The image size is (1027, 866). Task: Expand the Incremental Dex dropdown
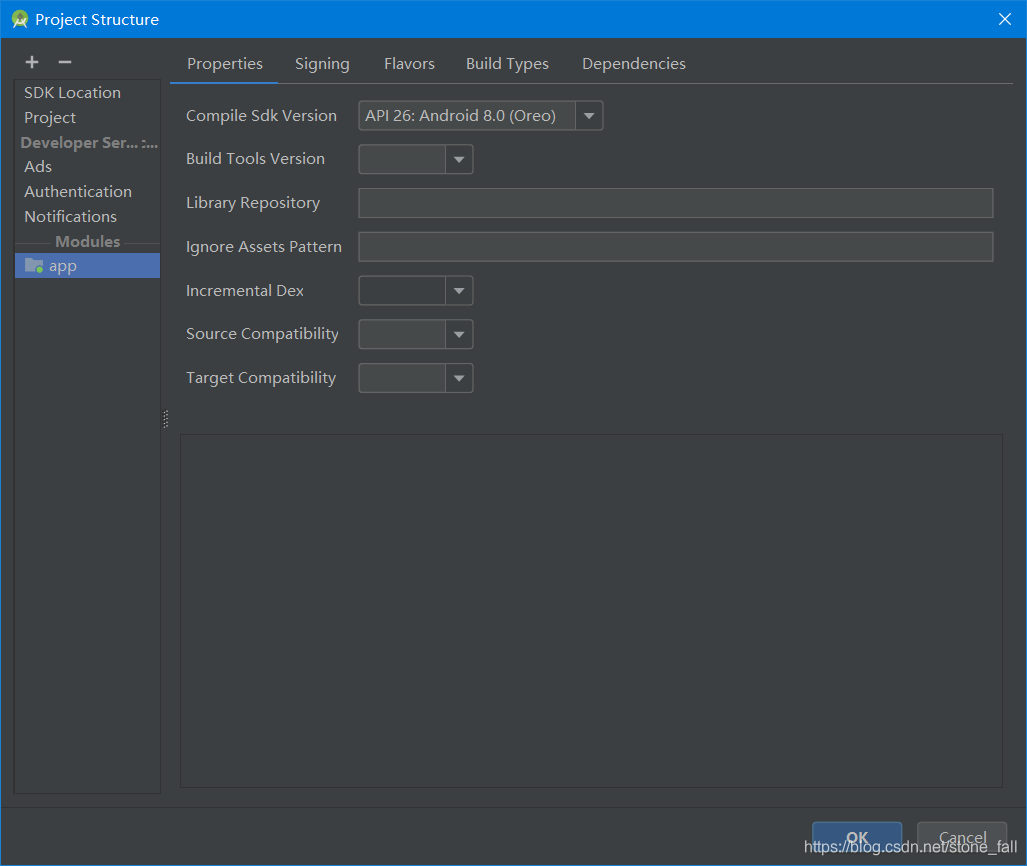(459, 290)
